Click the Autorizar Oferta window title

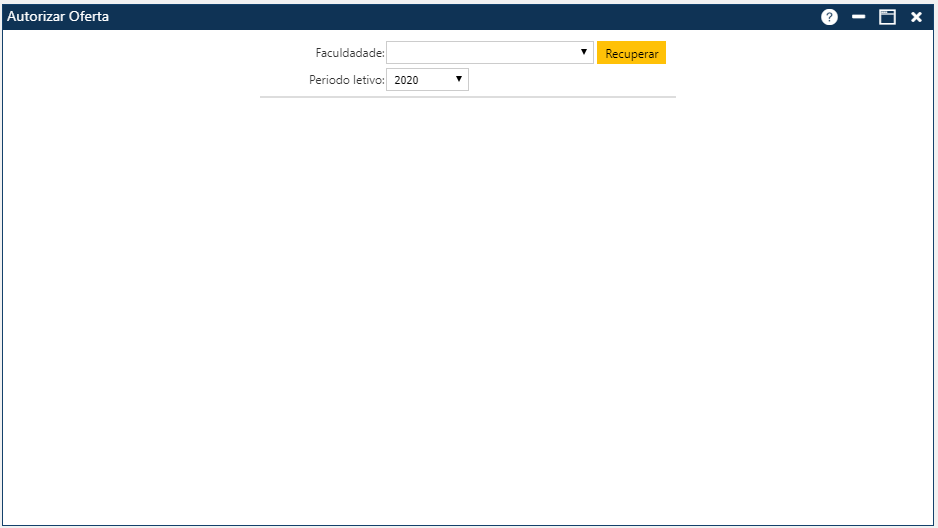pyautogui.click(x=58, y=17)
